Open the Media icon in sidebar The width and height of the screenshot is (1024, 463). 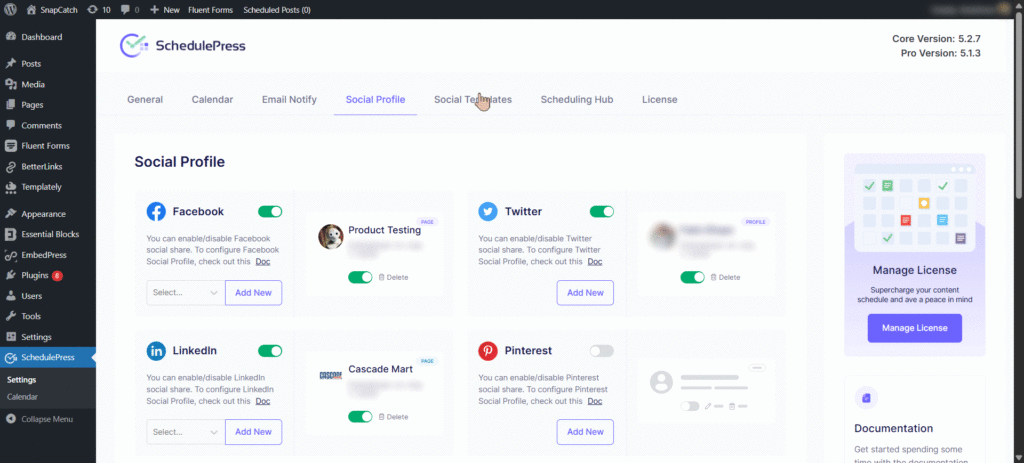(10, 84)
